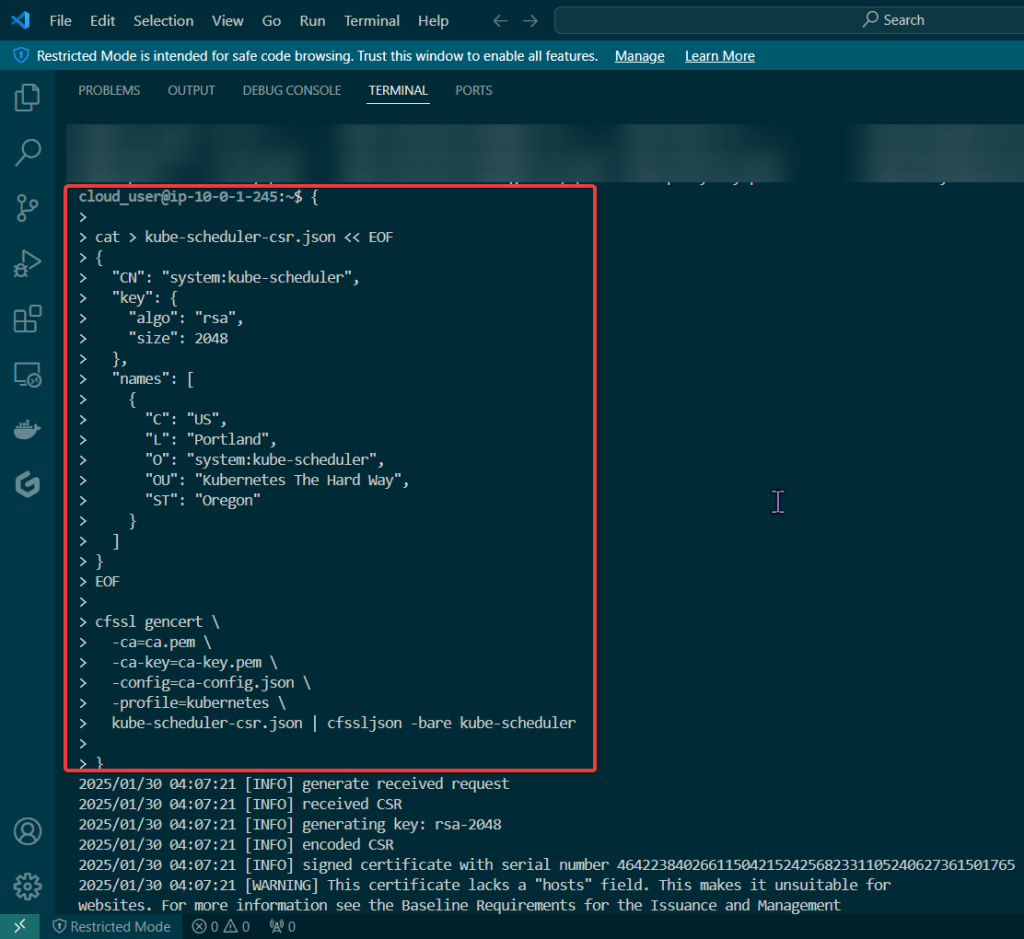The height and width of the screenshot is (939, 1024).
Task: Open the Run and Debug view
Action: pyautogui.click(x=27, y=264)
